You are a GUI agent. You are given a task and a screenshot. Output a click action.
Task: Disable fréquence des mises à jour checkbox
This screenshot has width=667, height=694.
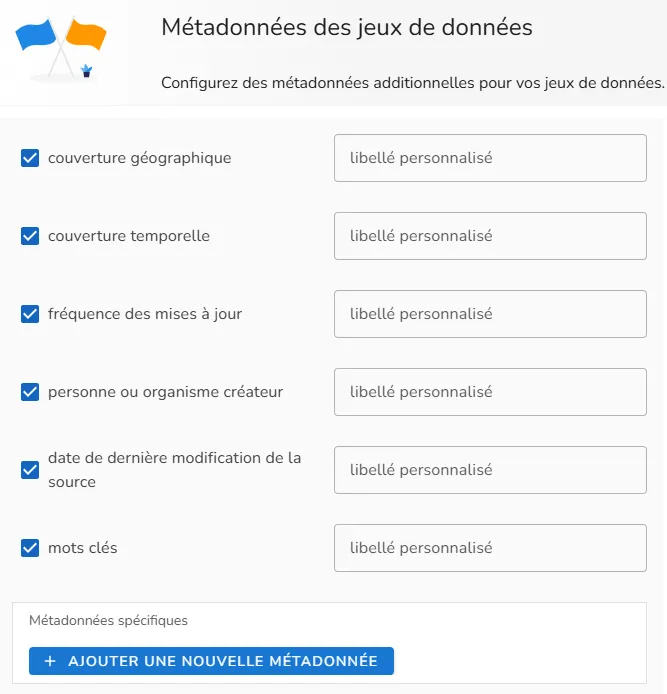tap(30, 314)
